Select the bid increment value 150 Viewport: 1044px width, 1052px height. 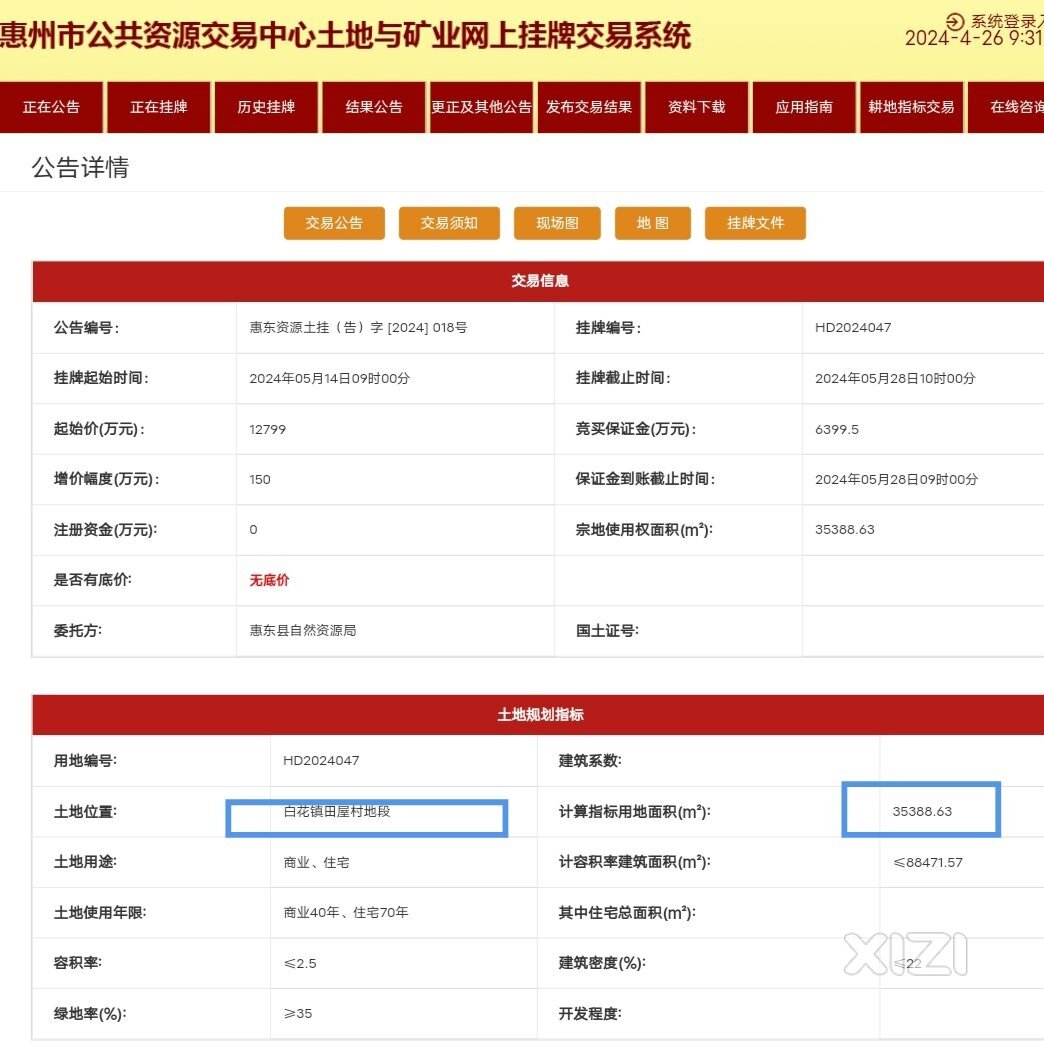(x=260, y=480)
